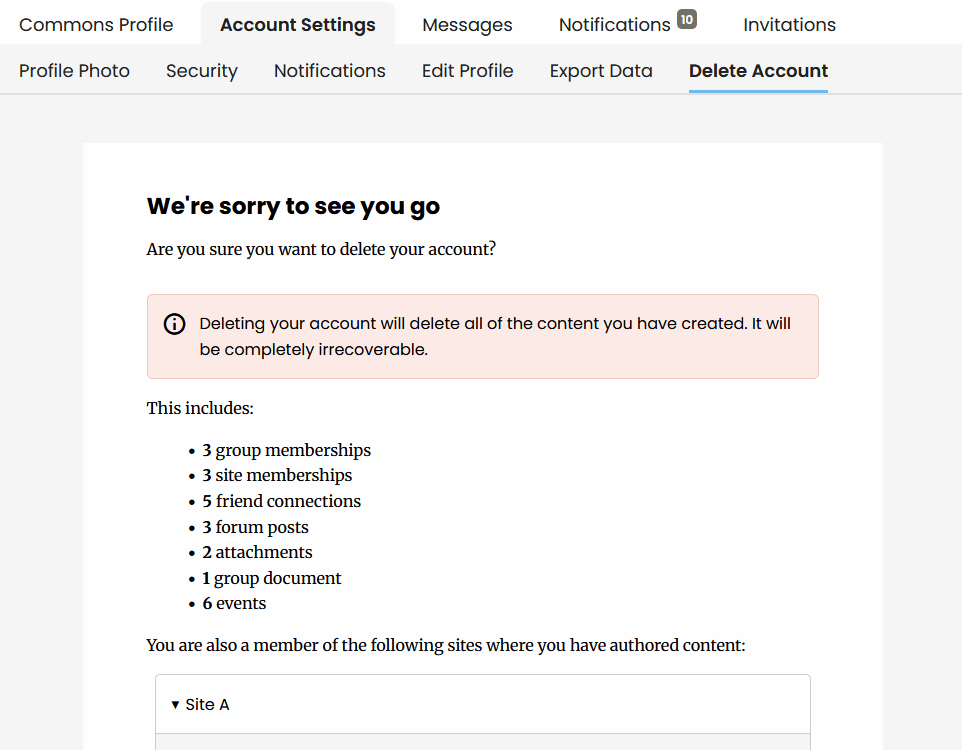
Task: Click the "6 events" list item
Action: pos(234,603)
